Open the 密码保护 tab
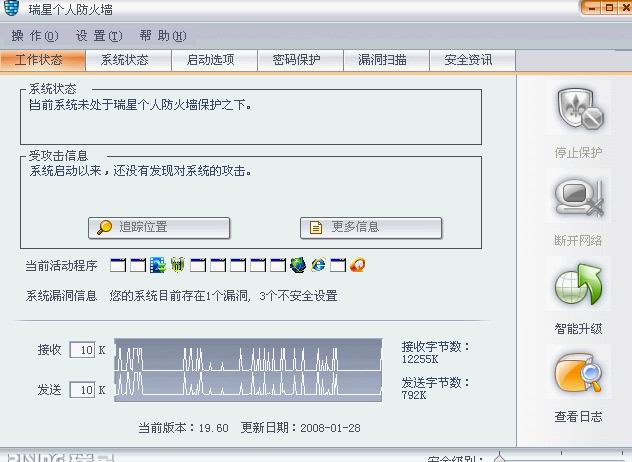The width and height of the screenshot is (632, 462). (300, 60)
